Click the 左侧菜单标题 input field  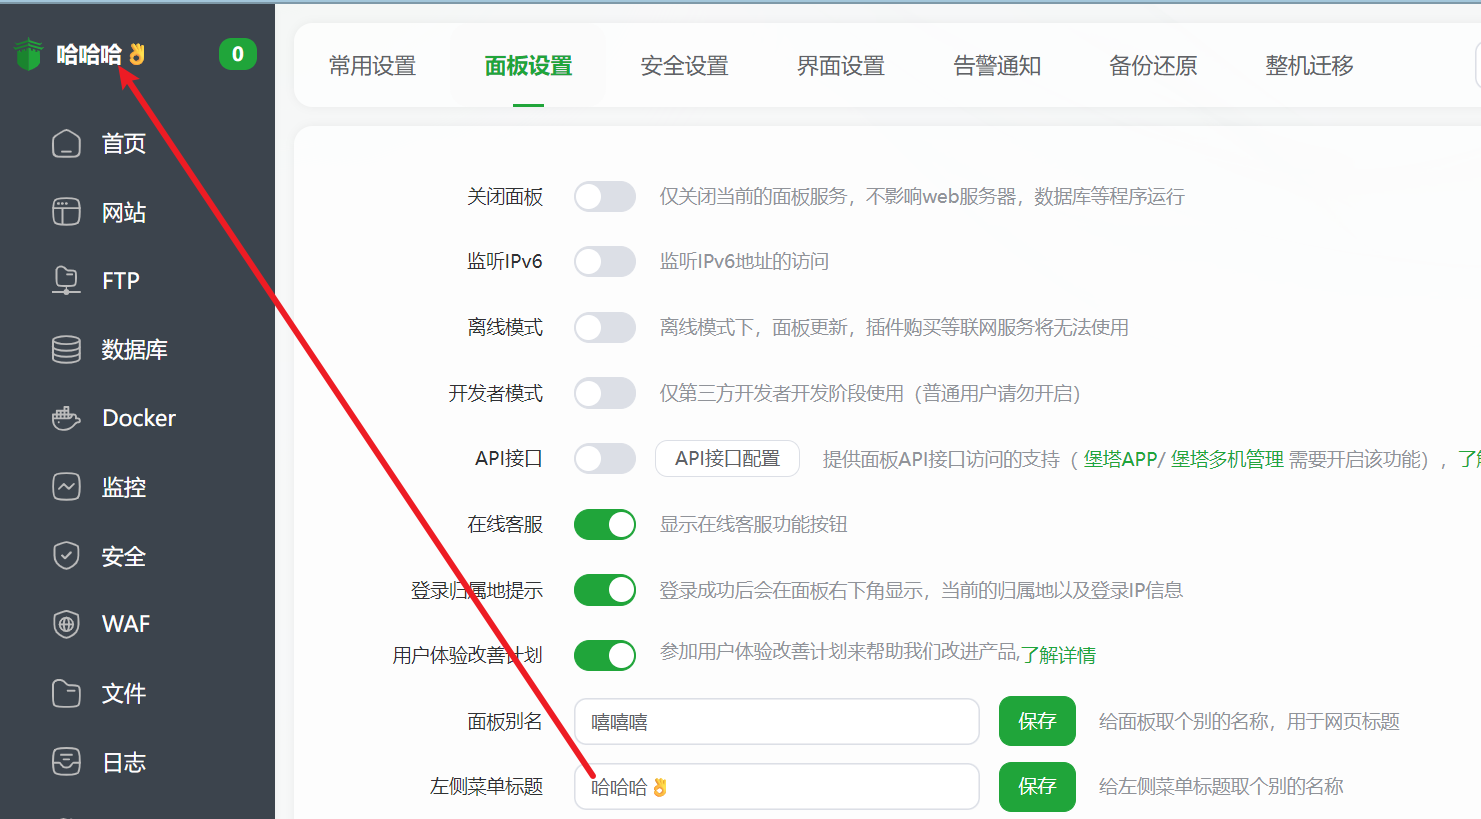pos(777,786)
